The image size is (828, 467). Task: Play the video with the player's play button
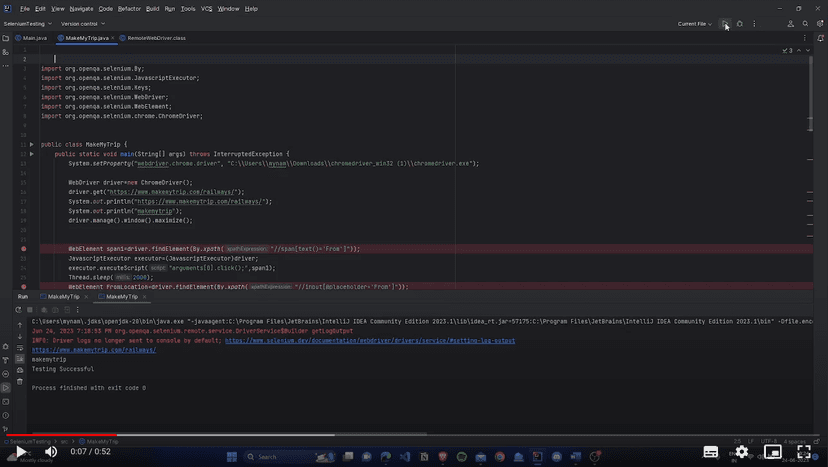(x=21, y=452)
